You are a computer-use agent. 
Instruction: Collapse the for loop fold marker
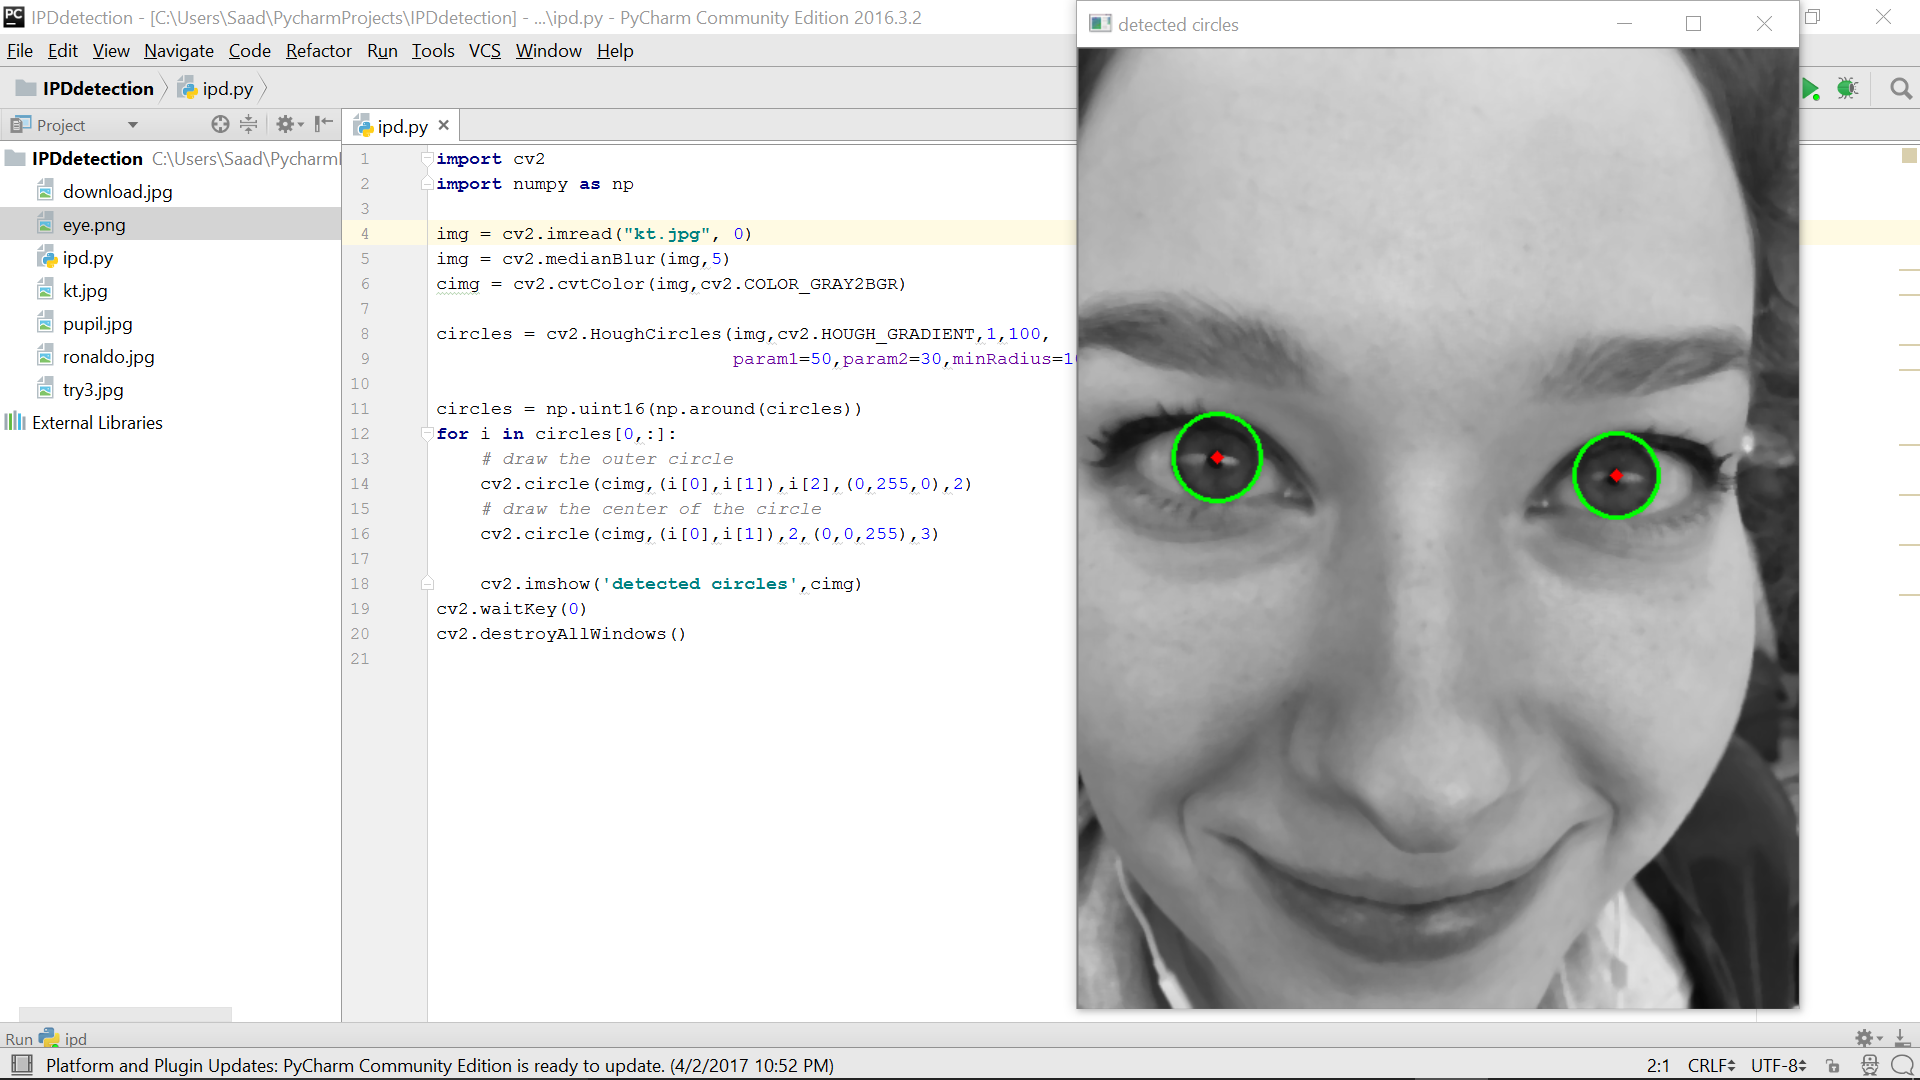[427, 434]
